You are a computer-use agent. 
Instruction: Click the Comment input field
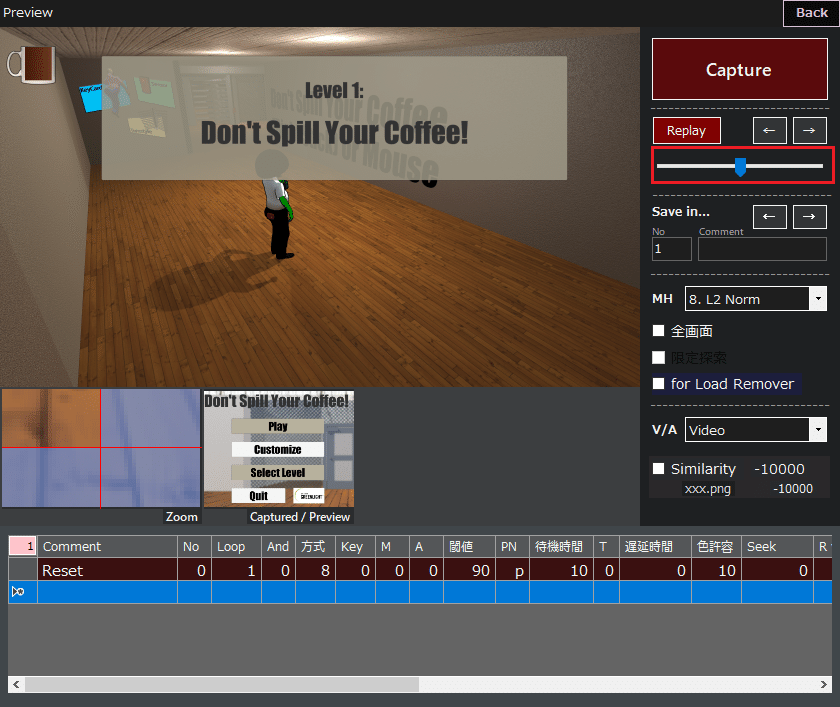[762, 249]
